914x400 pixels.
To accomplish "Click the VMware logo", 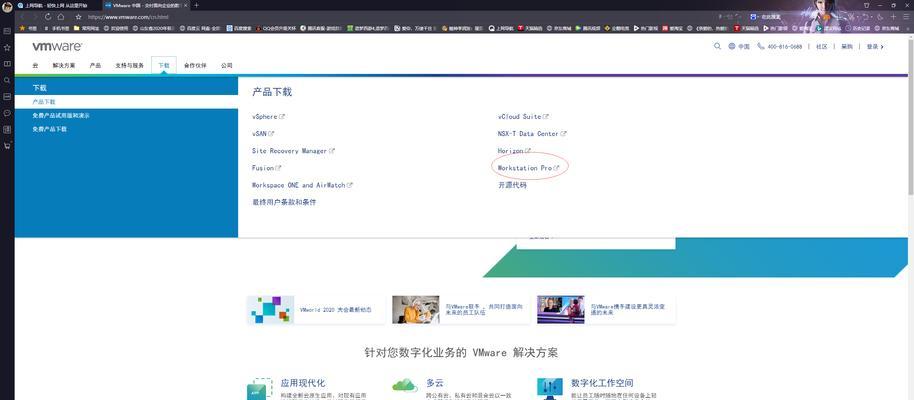I will click(57, 46).
